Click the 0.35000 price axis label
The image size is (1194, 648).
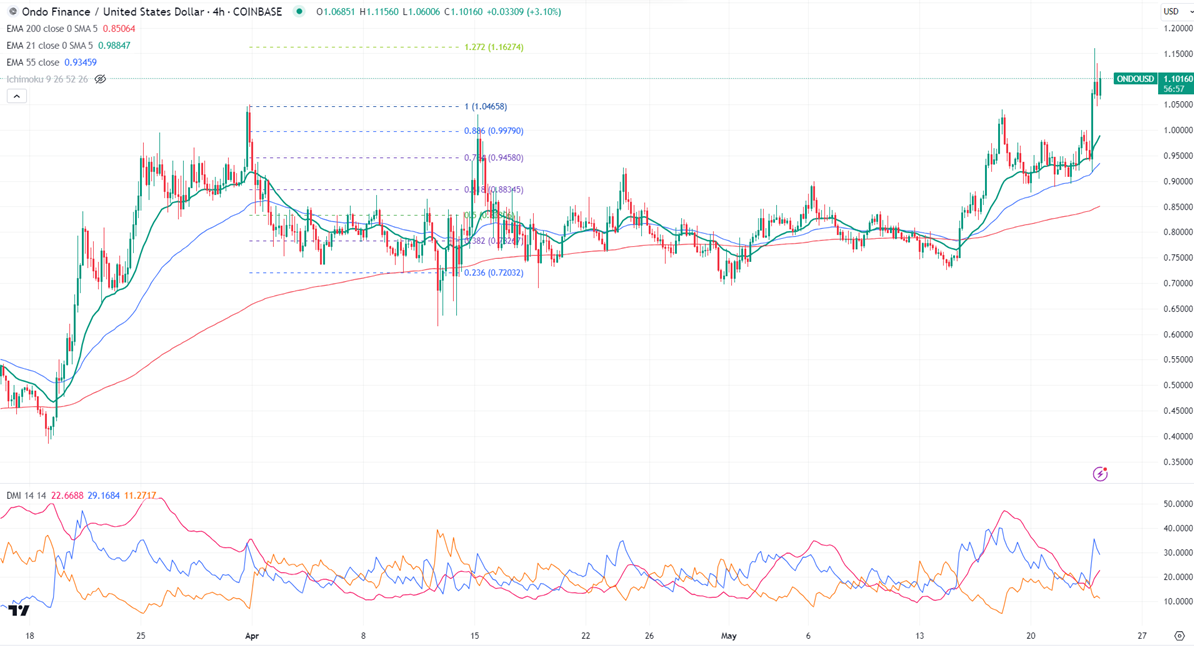pyautogui.click(x=1178, y=462)
